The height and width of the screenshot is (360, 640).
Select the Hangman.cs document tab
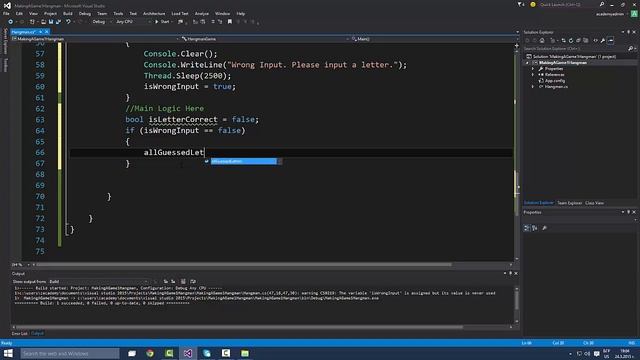pos(23,32)
